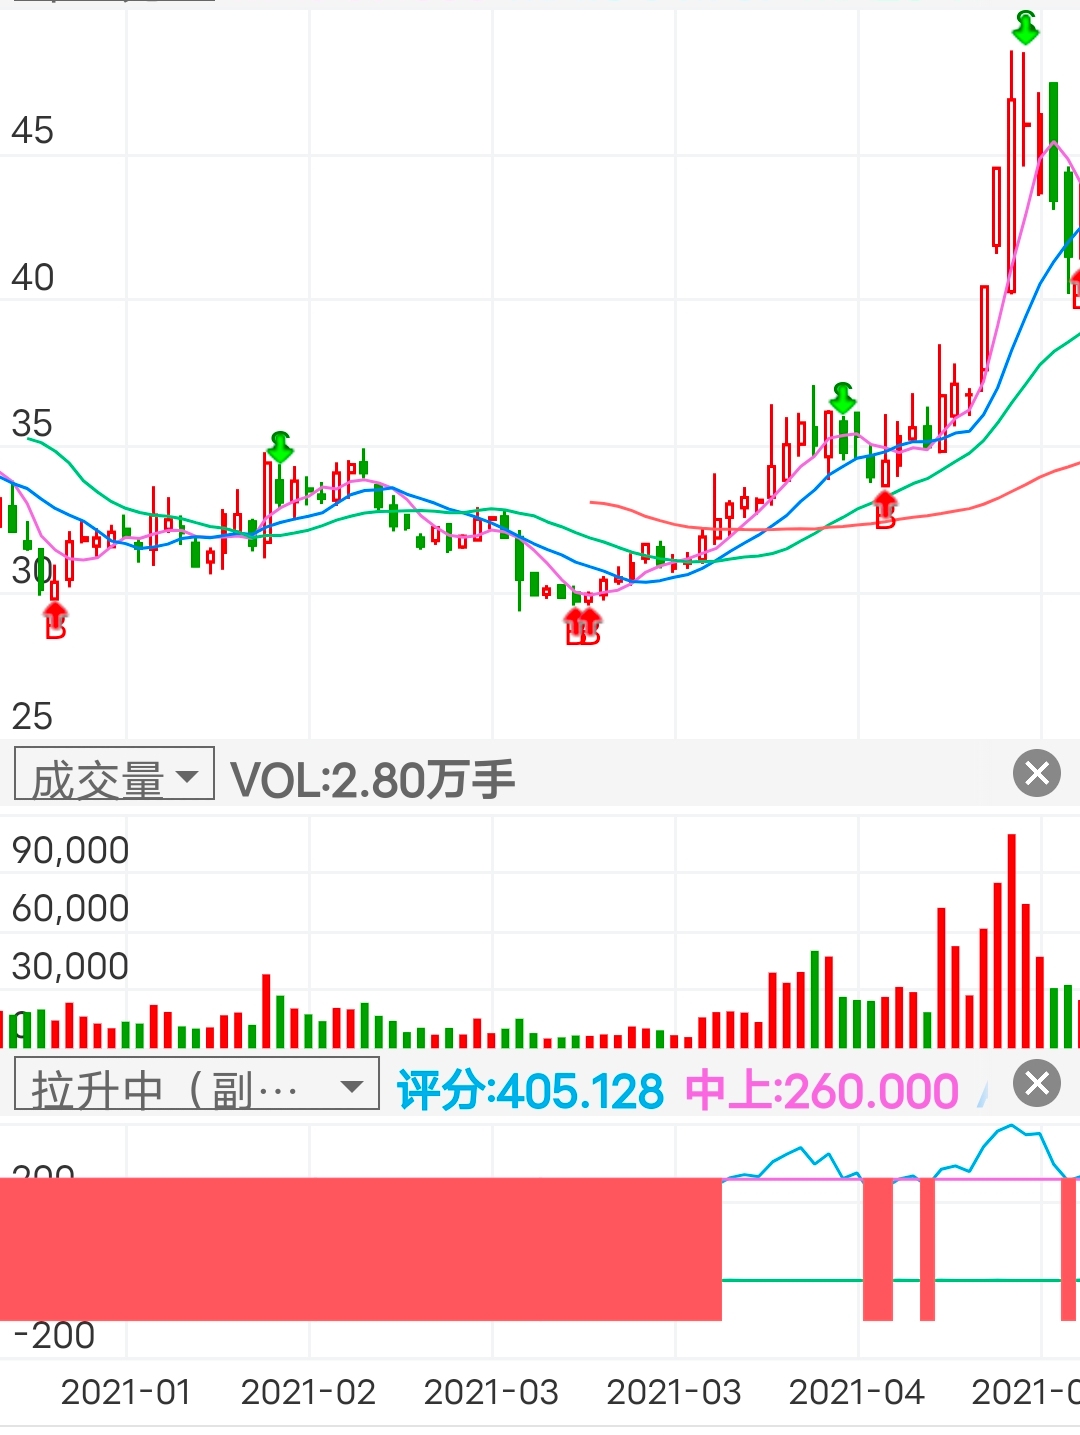Click the pink 中上:260.000 value
Screen dimensions: 1080x1435
(x=821, y=1091)
